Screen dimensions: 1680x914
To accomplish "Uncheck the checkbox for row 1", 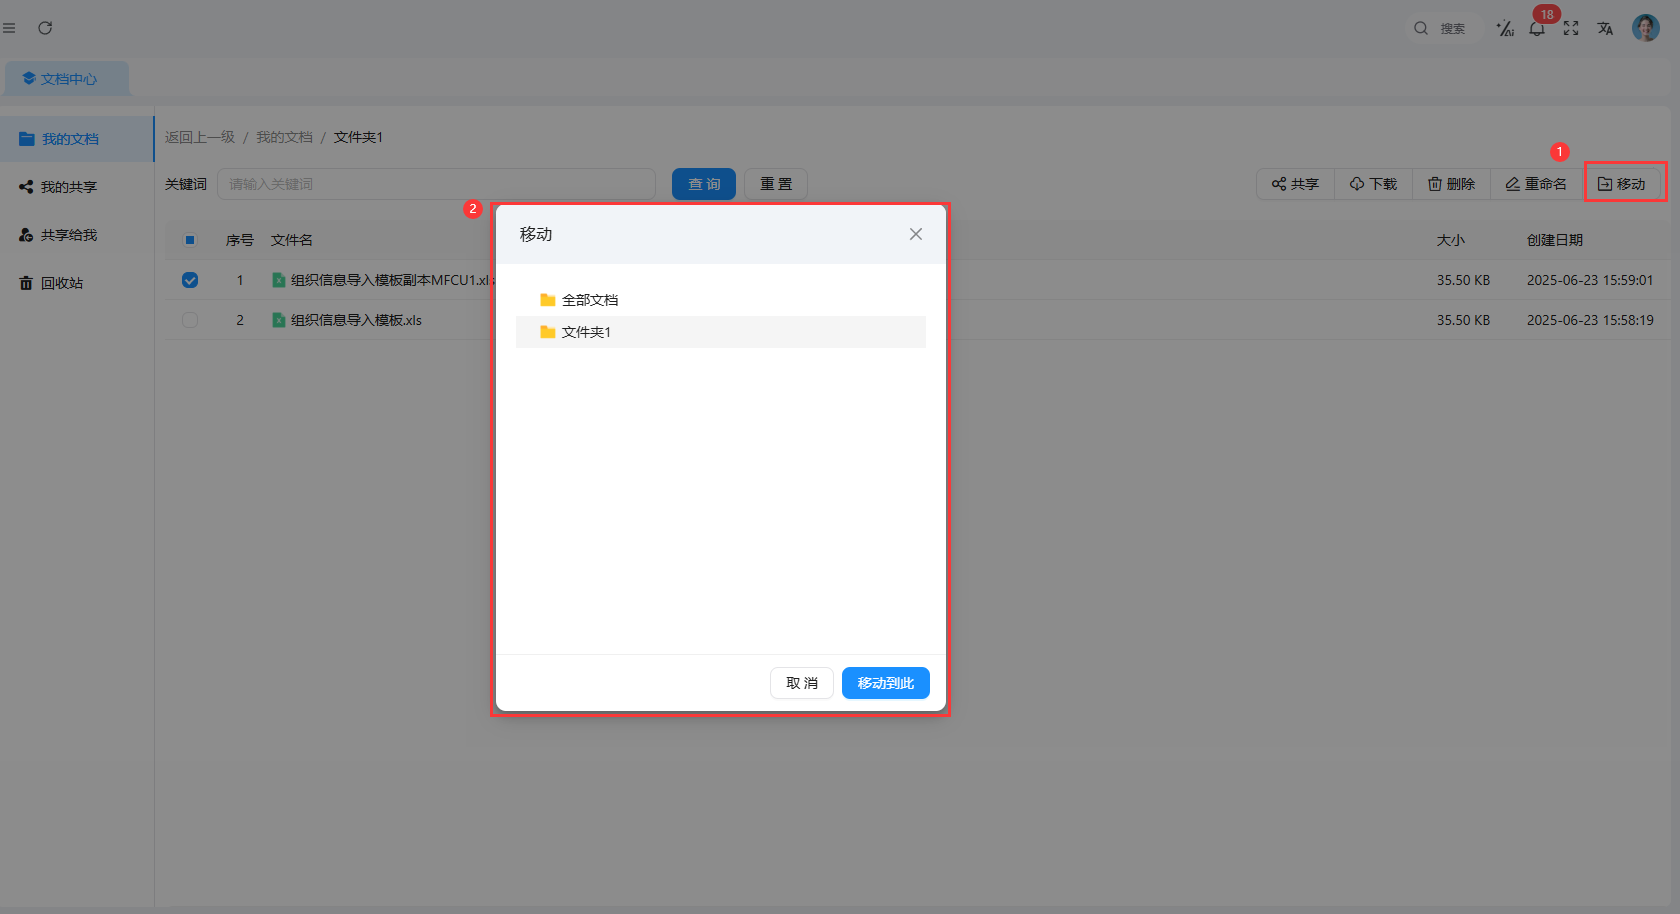I will [190, 280].
